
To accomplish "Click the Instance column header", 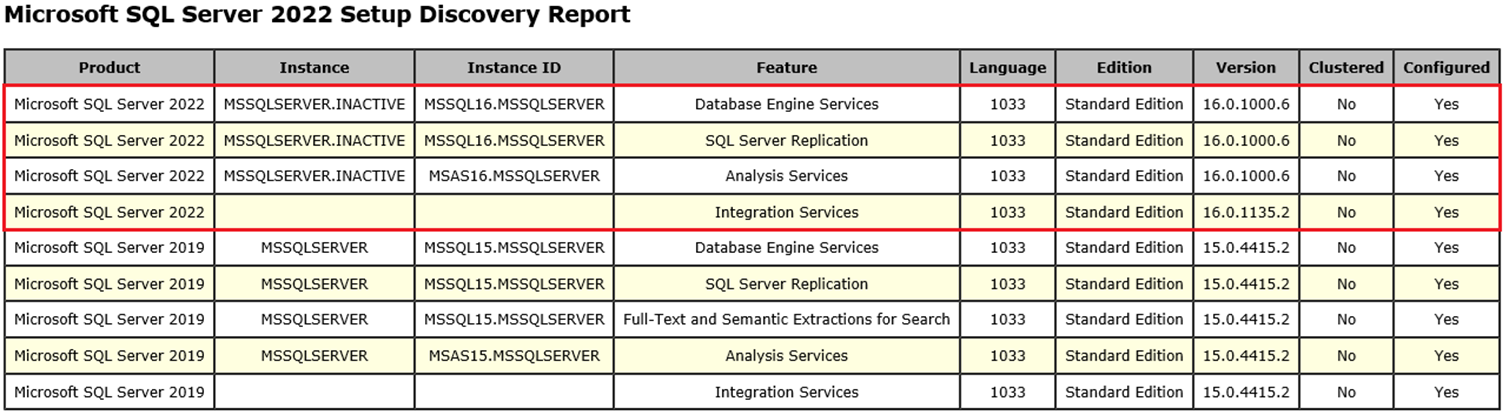I will coord(315,68).
